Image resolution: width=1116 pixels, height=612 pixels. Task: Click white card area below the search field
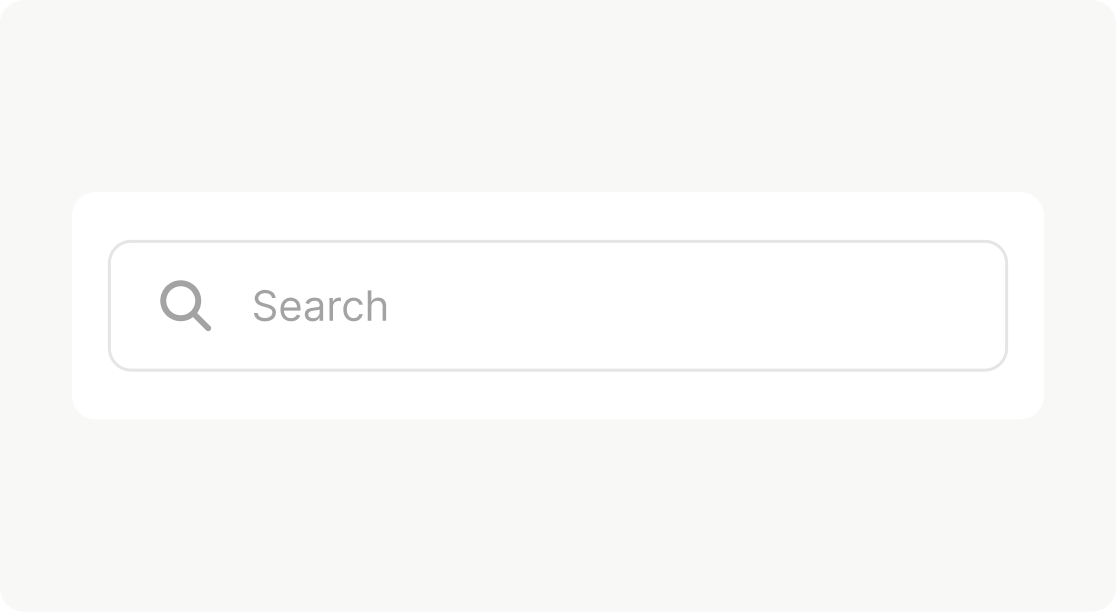coord(558,395)
